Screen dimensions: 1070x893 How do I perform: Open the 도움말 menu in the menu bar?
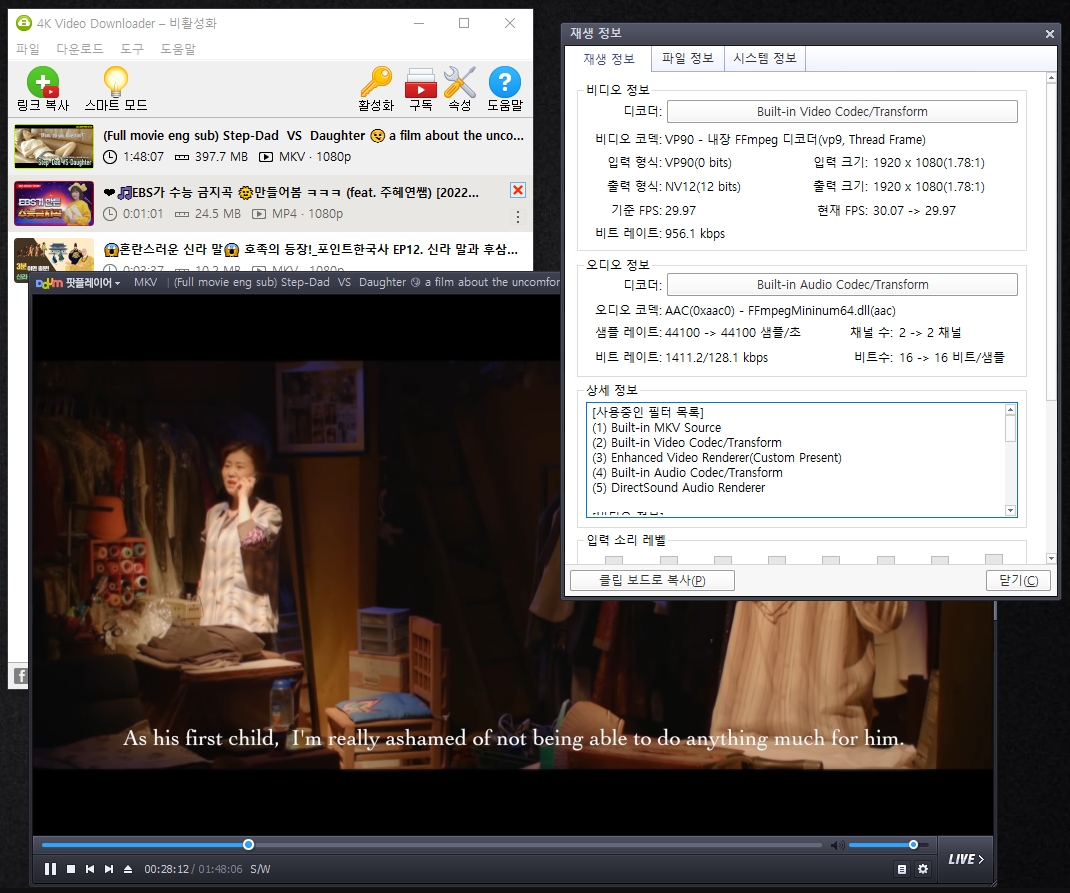pyautogui.click(x=178, y=49)
